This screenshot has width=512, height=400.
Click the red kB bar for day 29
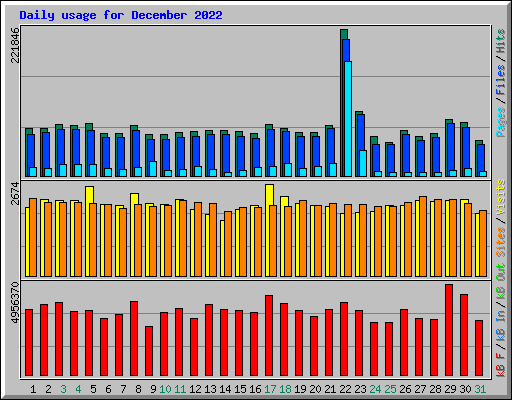coord(449,330)
